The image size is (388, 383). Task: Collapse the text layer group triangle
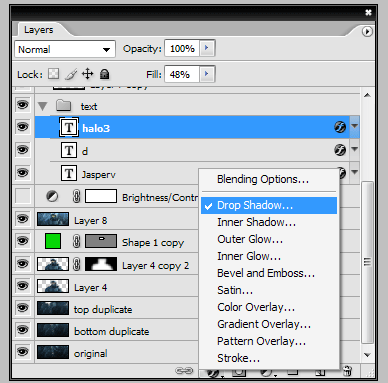(x=42, y=106)
